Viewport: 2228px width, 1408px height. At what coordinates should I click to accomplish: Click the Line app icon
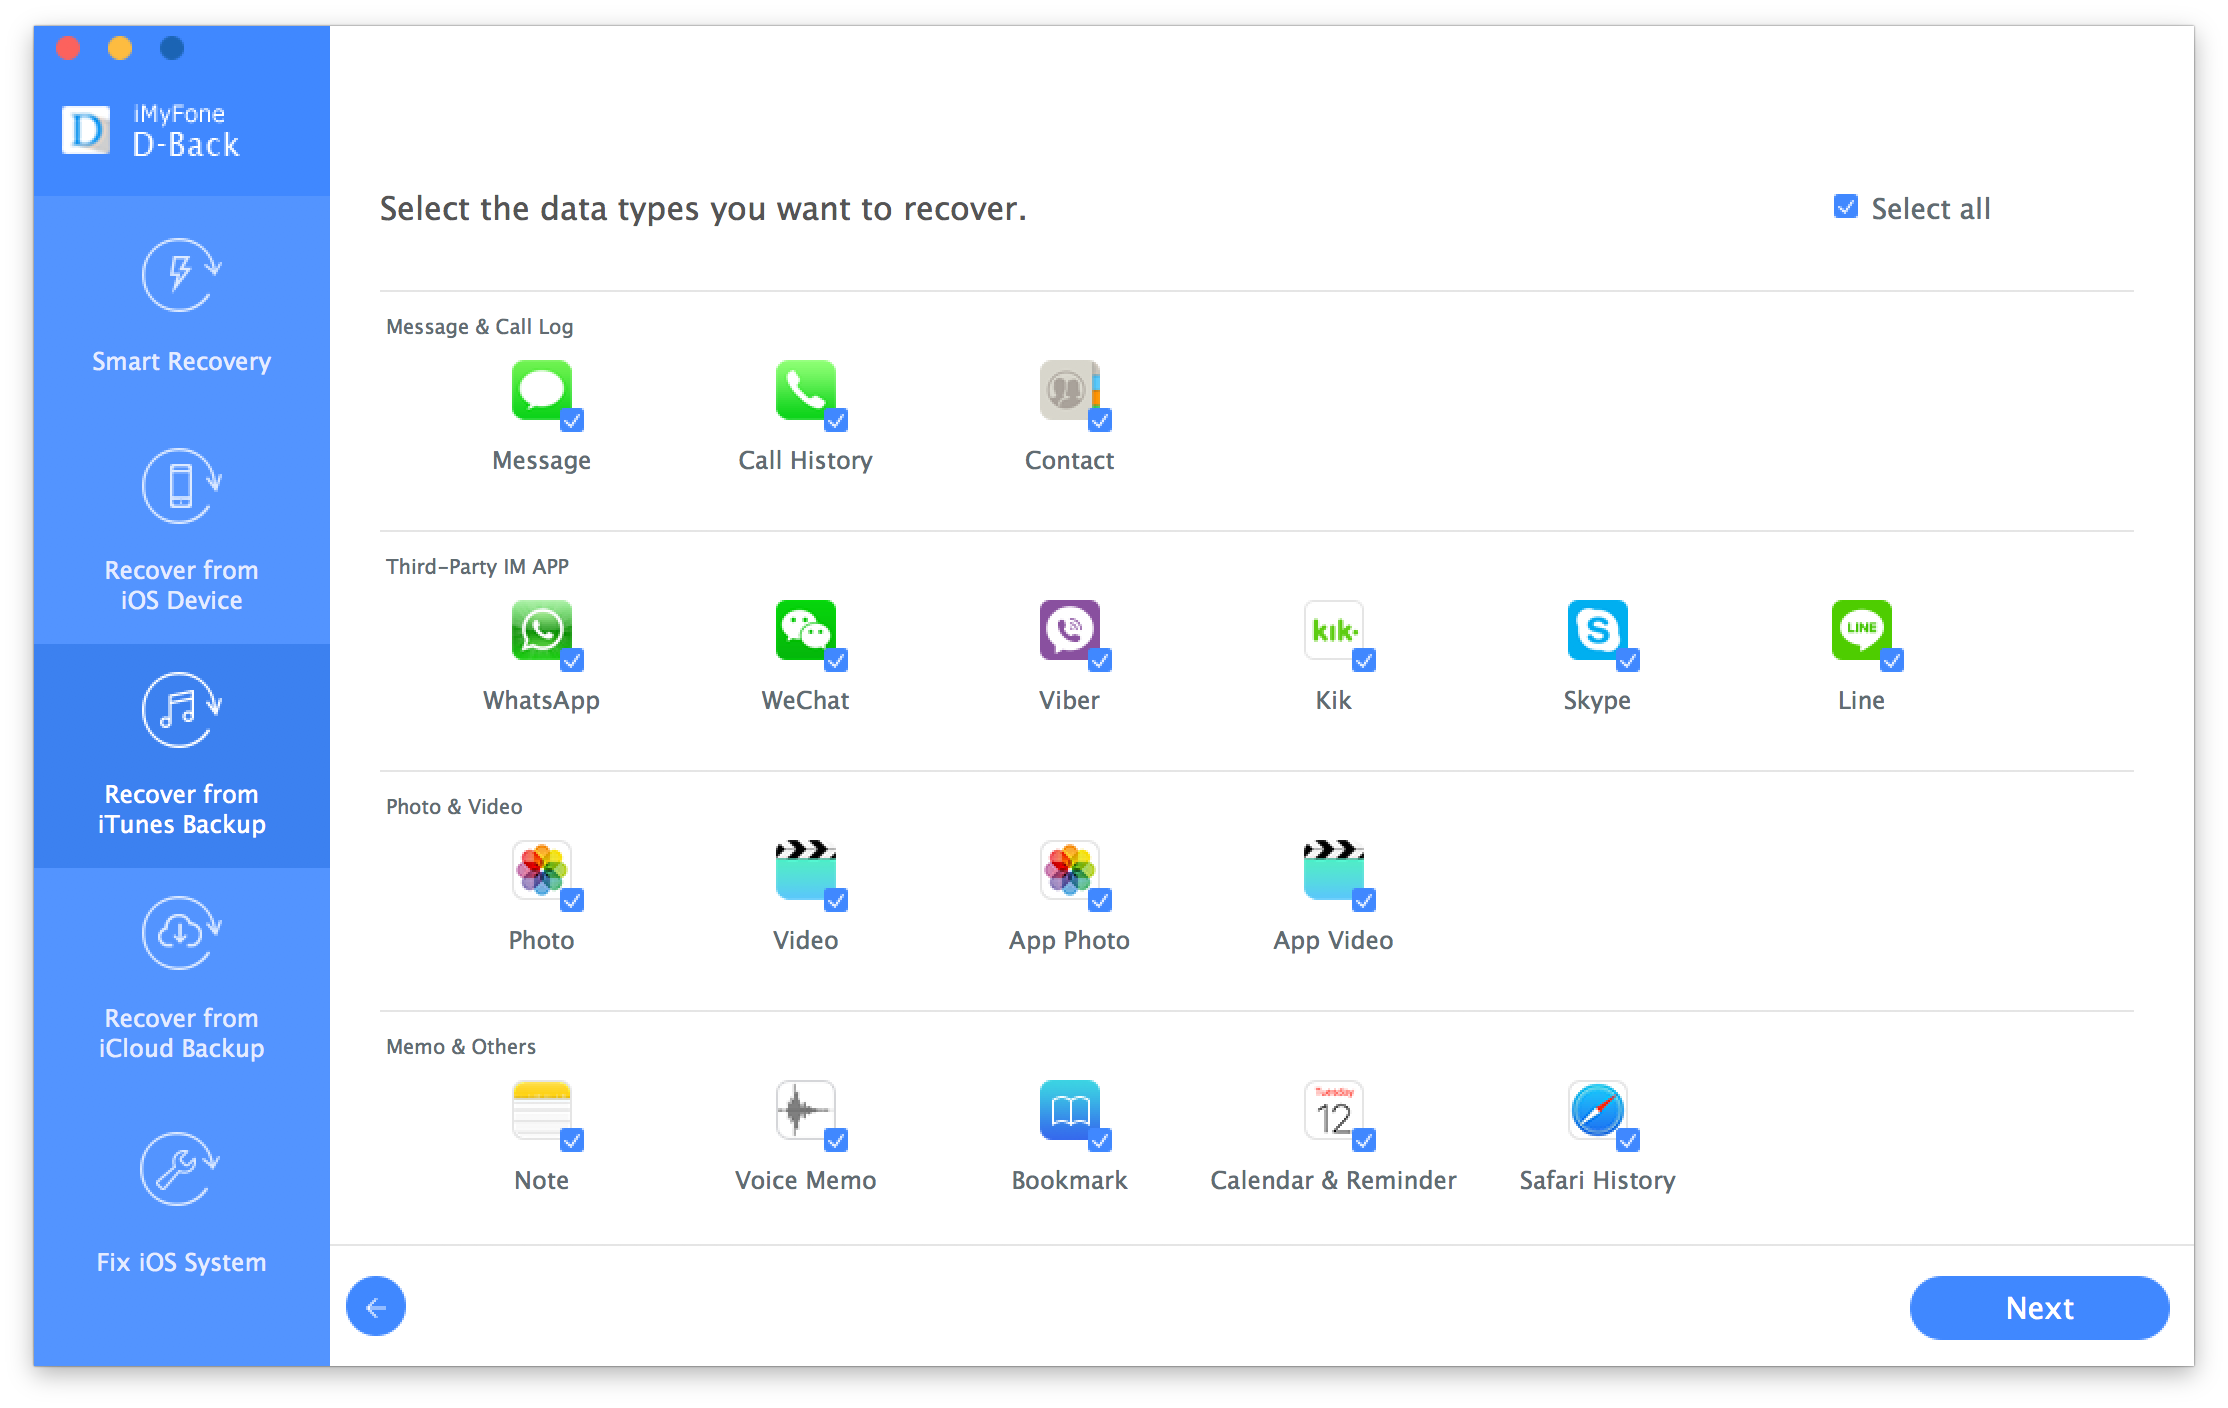click(x=1861, y=630)
